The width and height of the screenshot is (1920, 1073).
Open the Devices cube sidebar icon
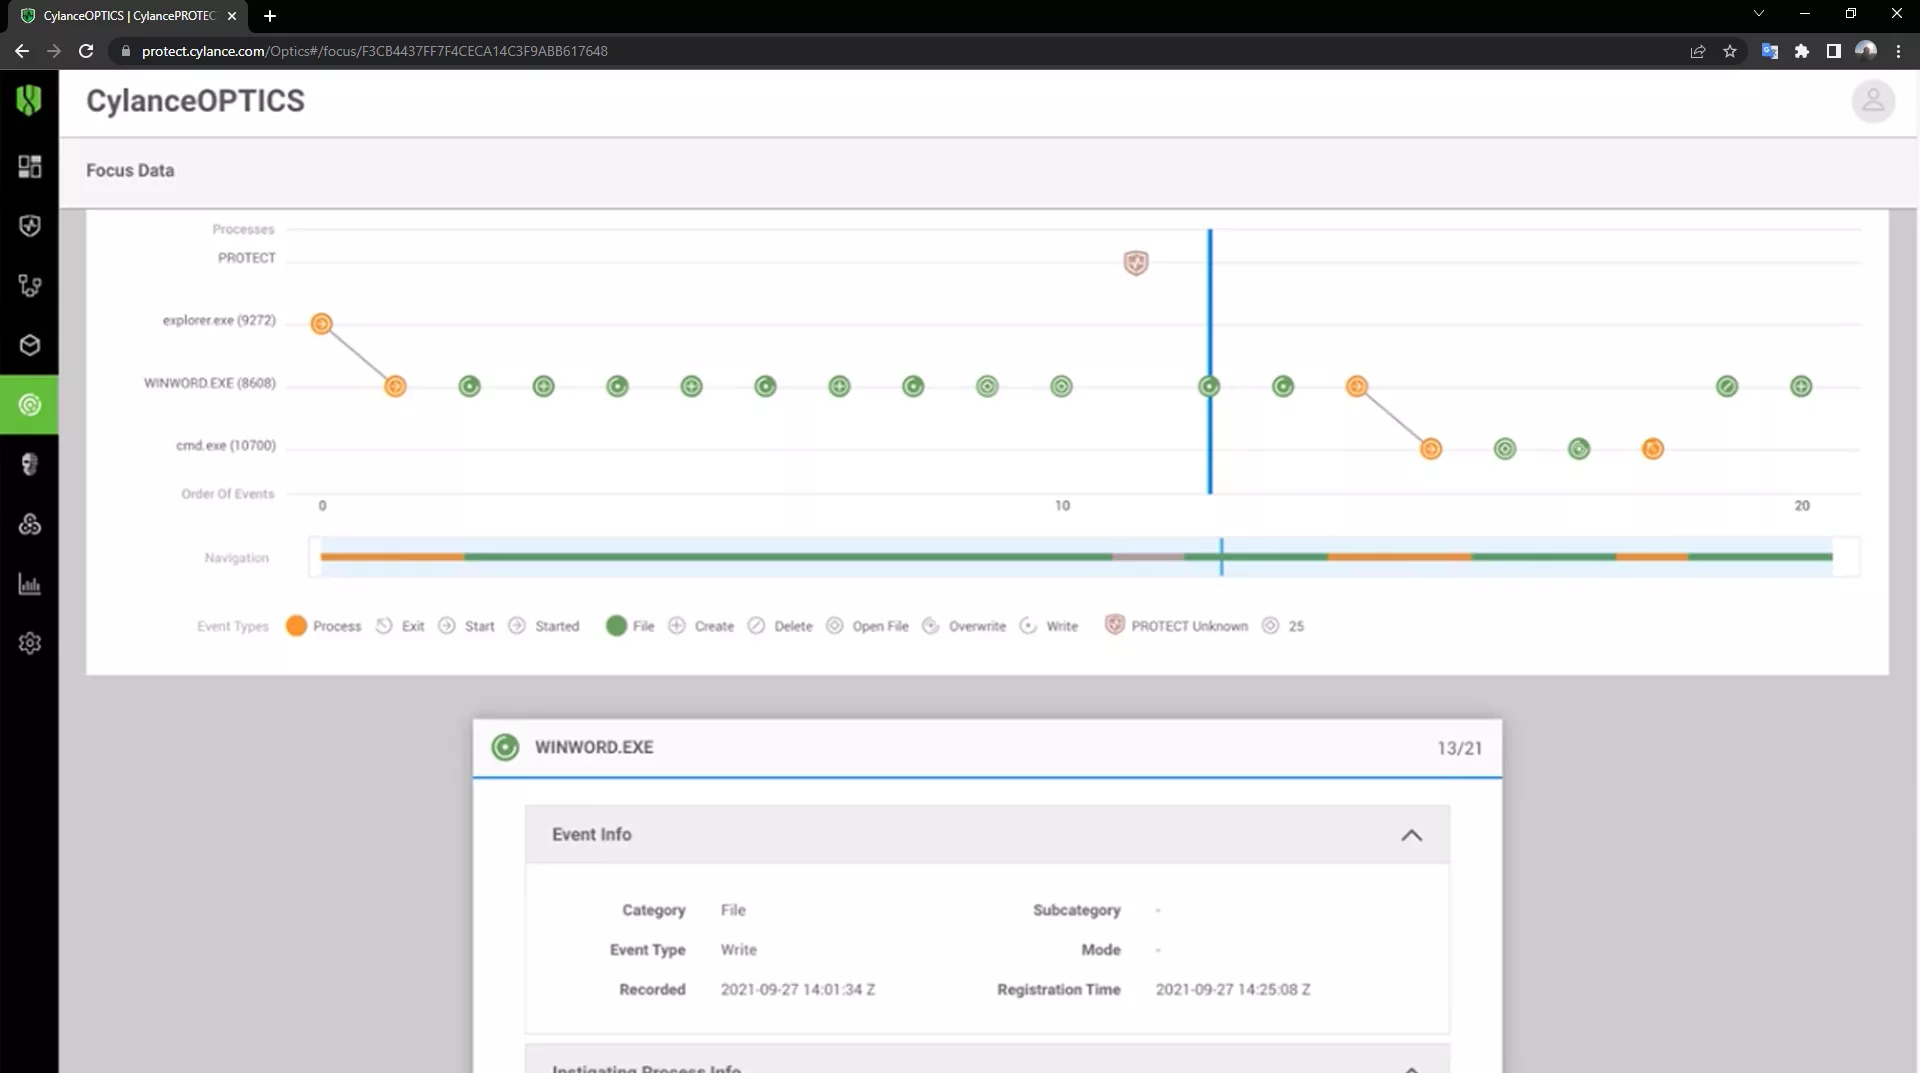click(x=29, y=346)
